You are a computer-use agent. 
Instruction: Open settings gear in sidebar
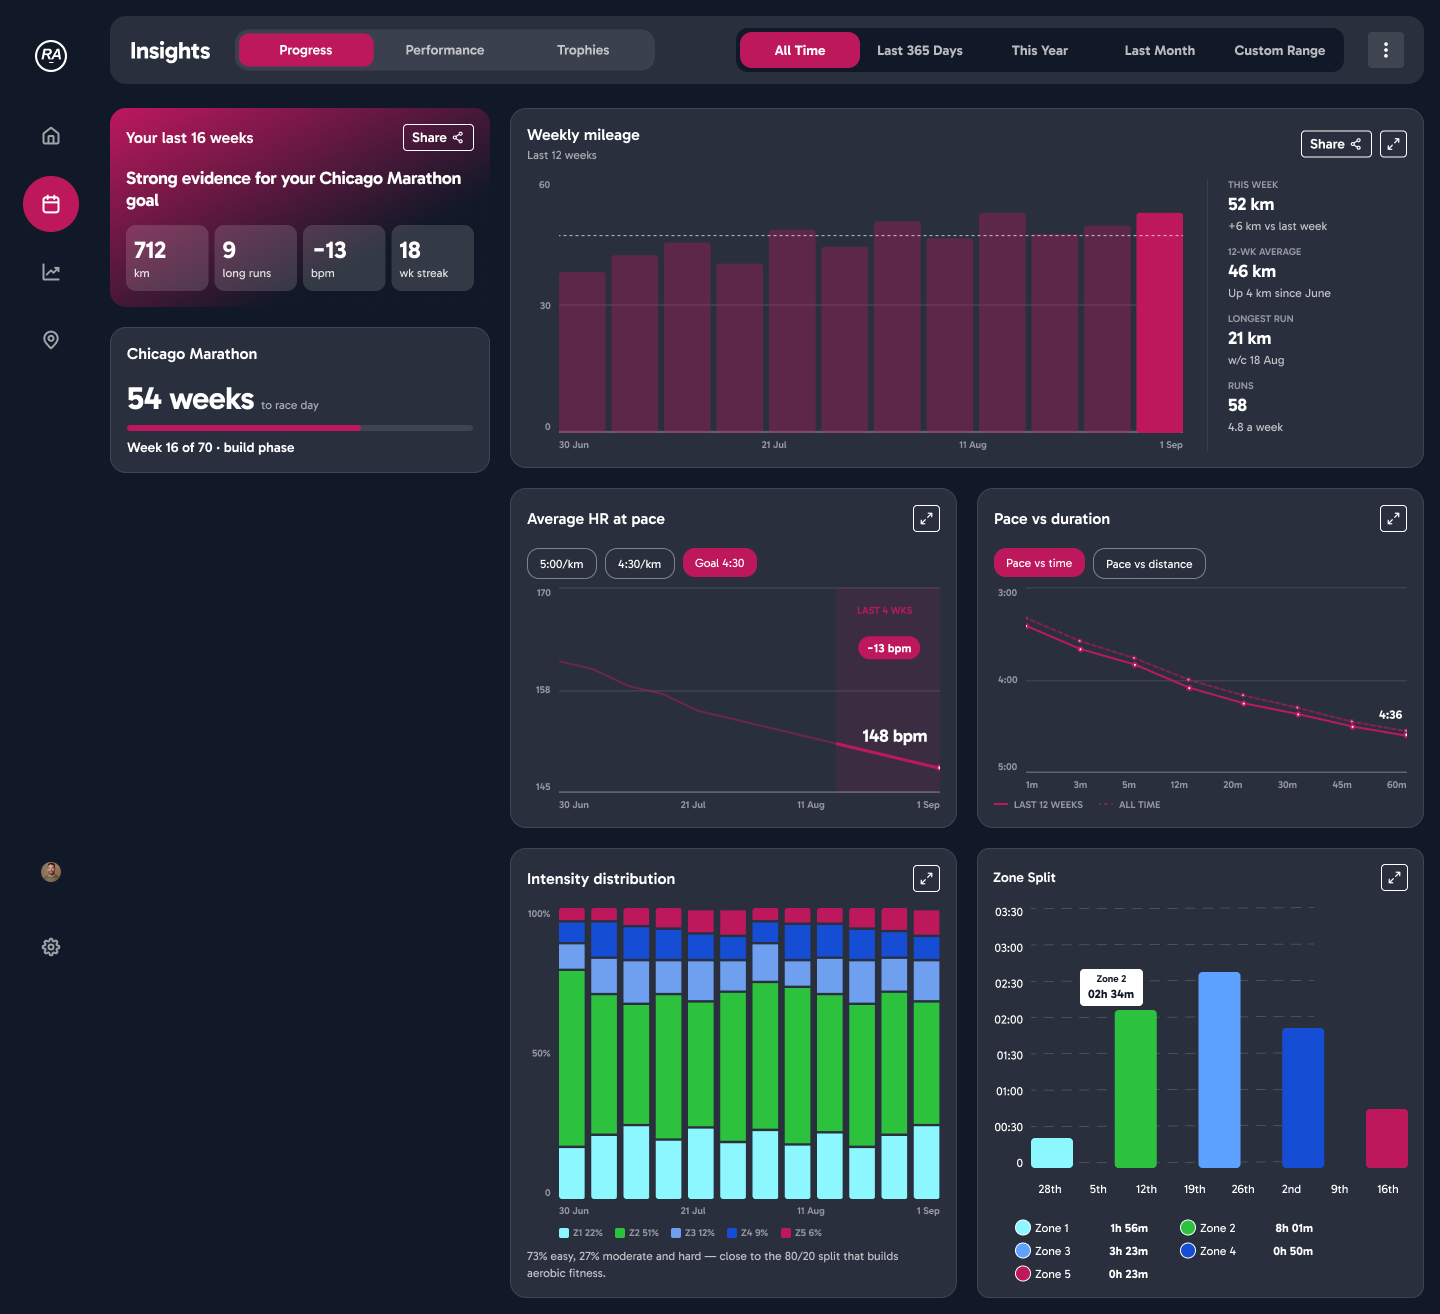(x=51, y=947)
